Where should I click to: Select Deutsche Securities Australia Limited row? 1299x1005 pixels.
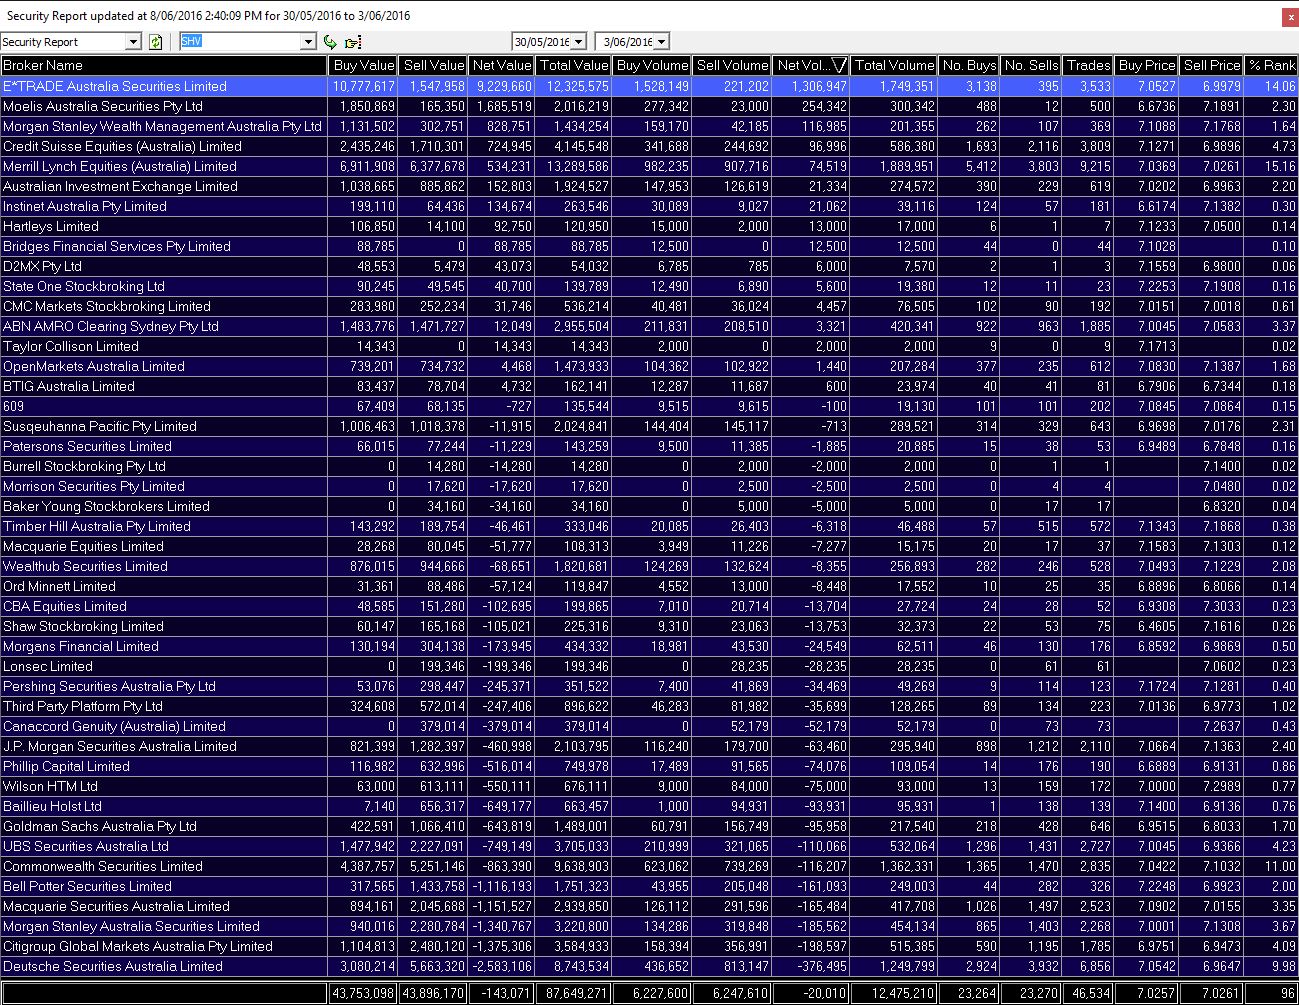pyautogui.click(x=649, y=966)
